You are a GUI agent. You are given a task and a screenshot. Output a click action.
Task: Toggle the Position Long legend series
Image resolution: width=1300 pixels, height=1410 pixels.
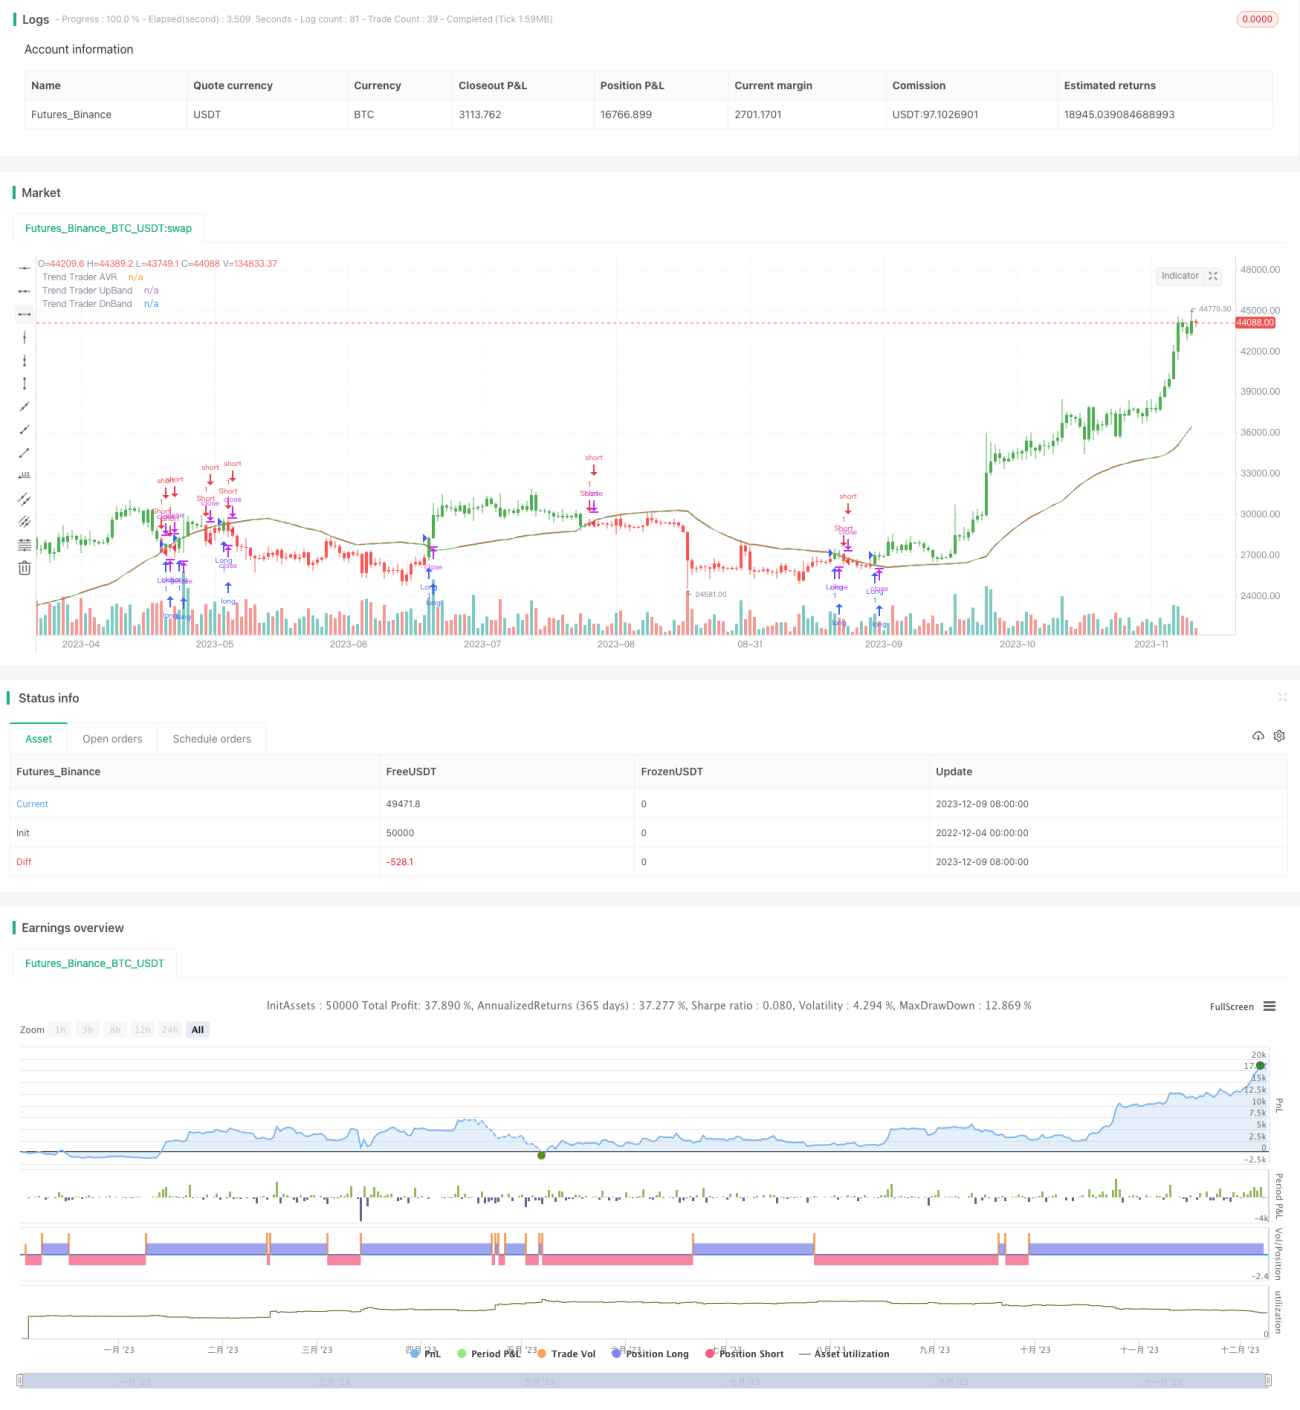pos(650,1354)
